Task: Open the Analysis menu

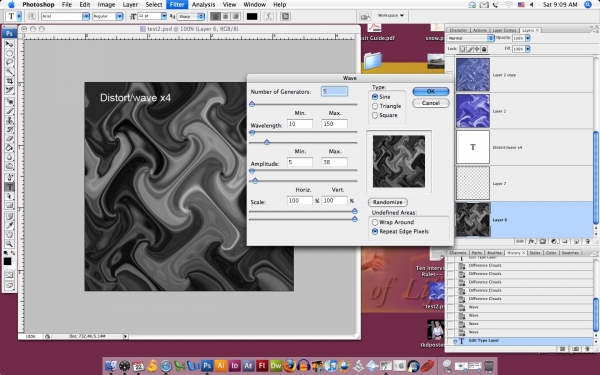Action: coord(203,5)
